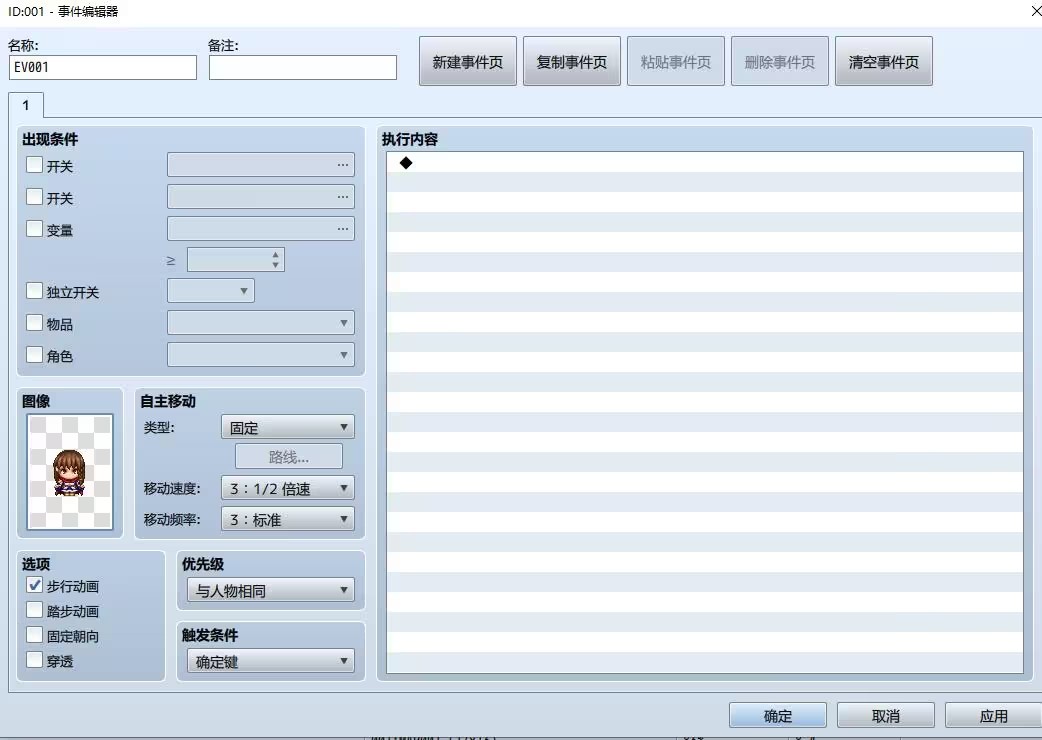Open the second 开关 switch selector
This screenshot has height=740, width=1042.
344,197
